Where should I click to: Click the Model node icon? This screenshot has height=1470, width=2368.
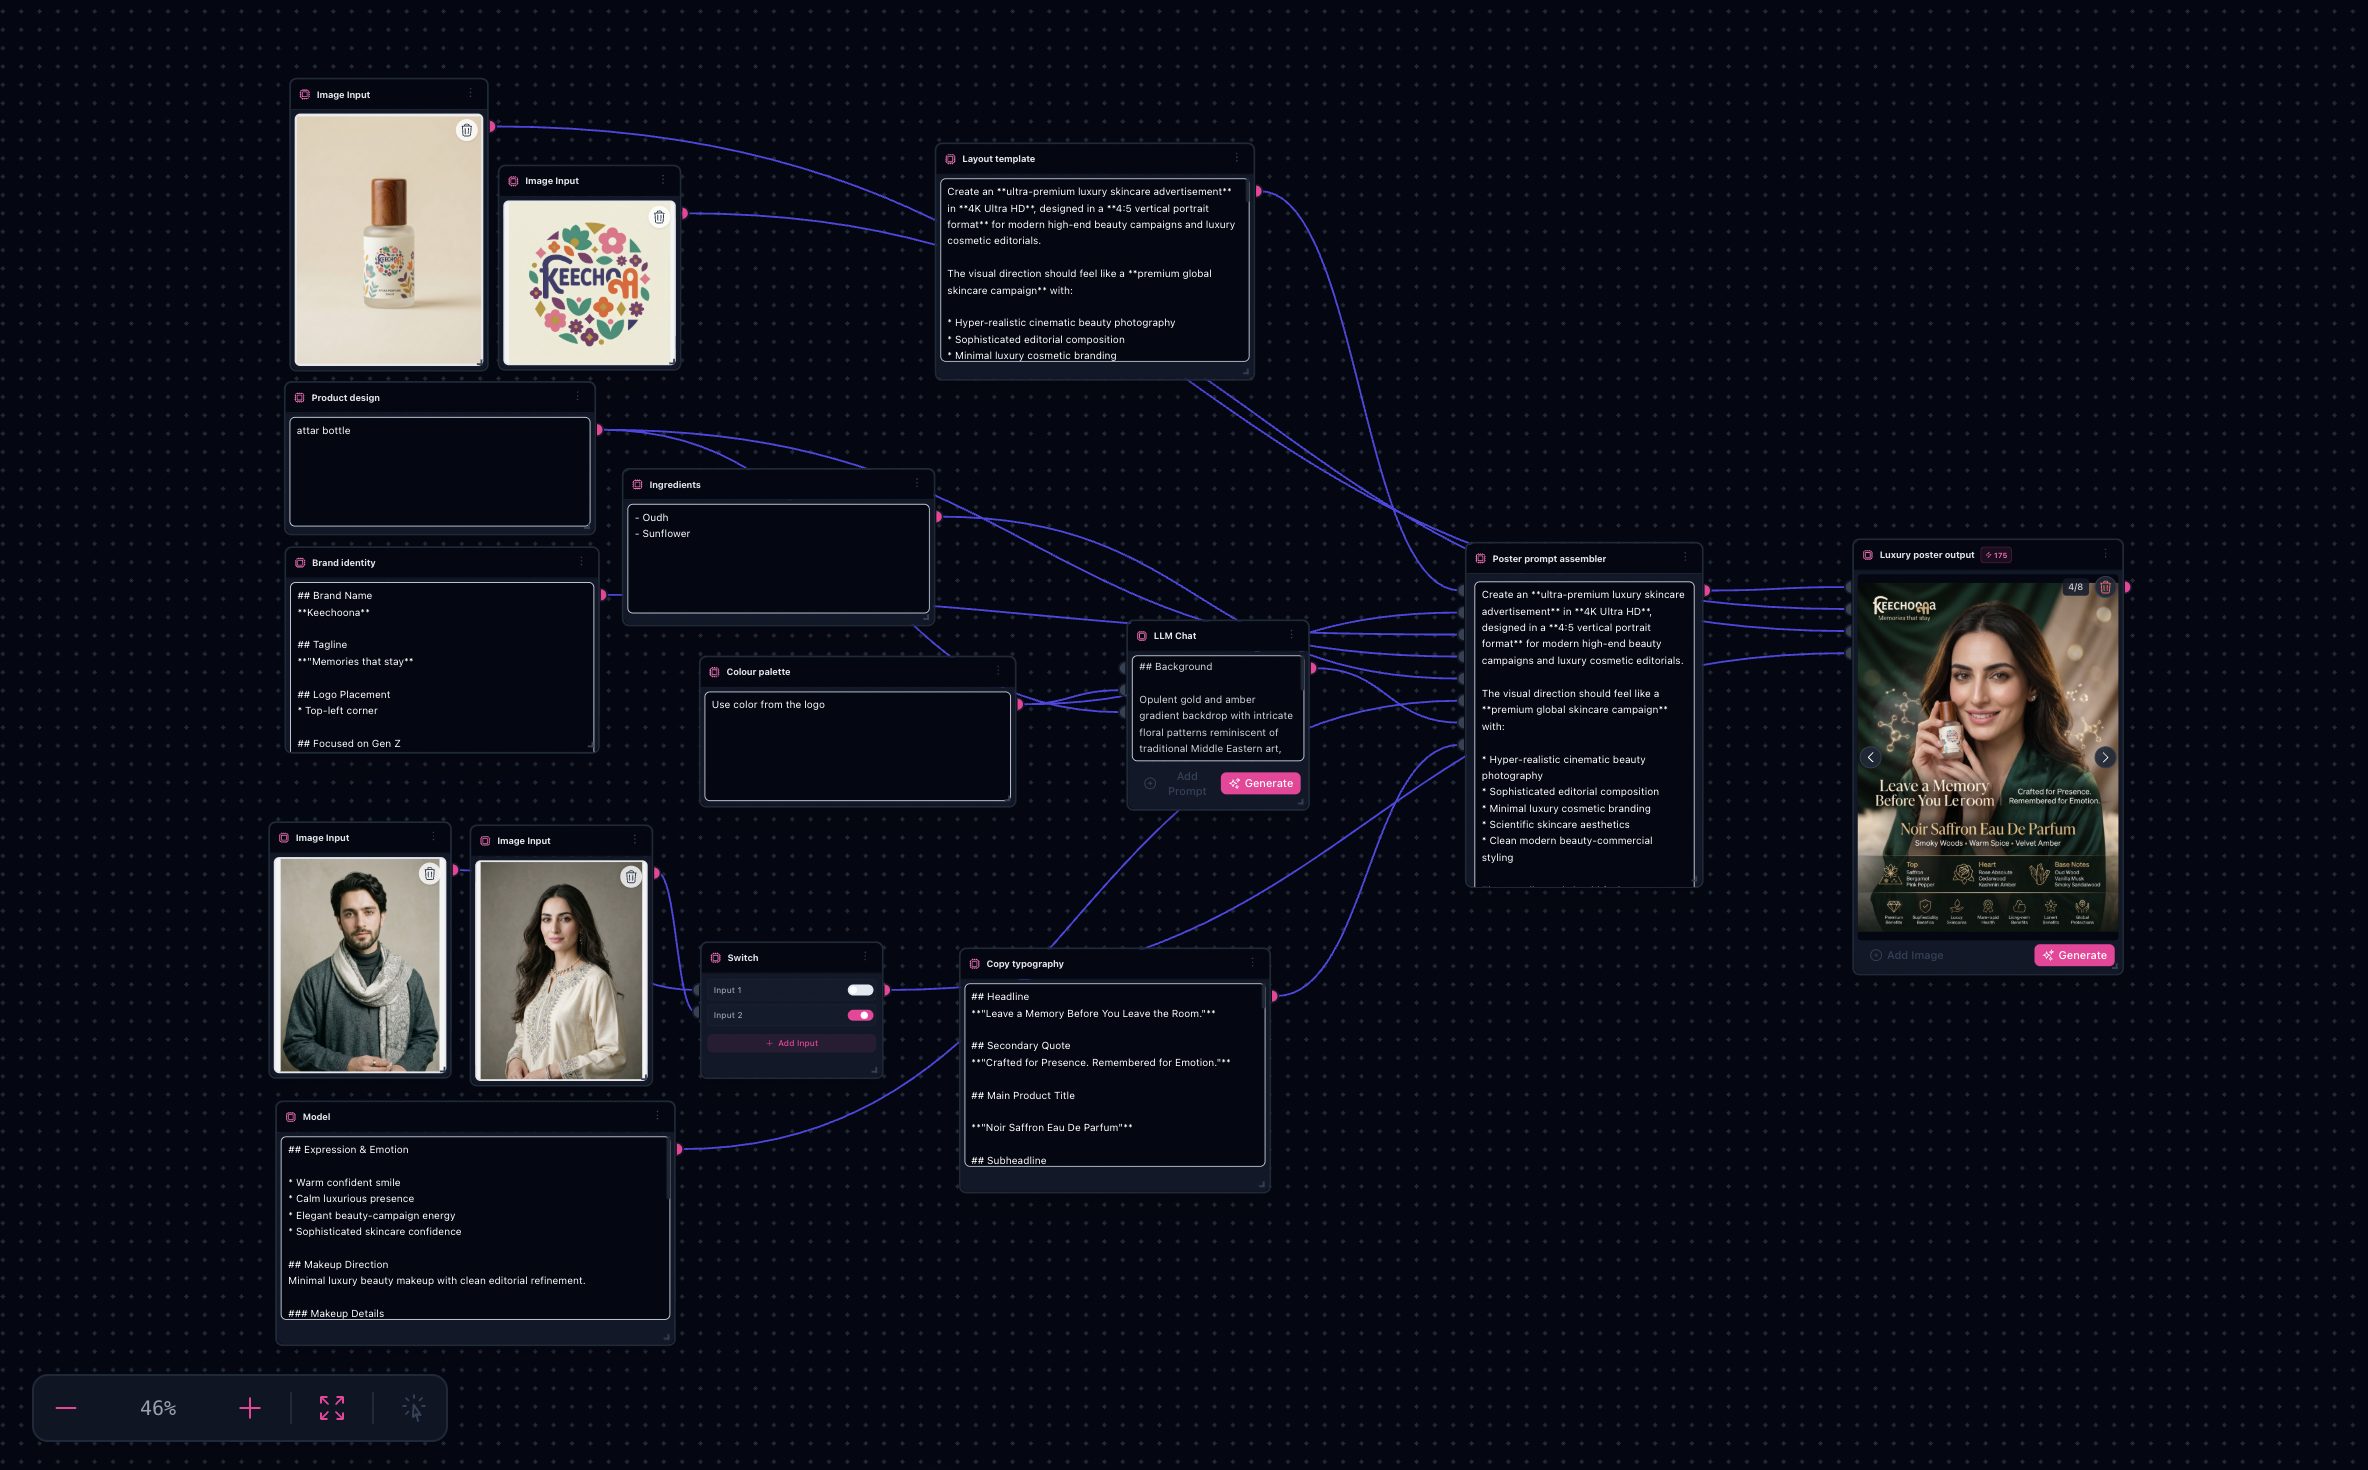(291, 1117)
